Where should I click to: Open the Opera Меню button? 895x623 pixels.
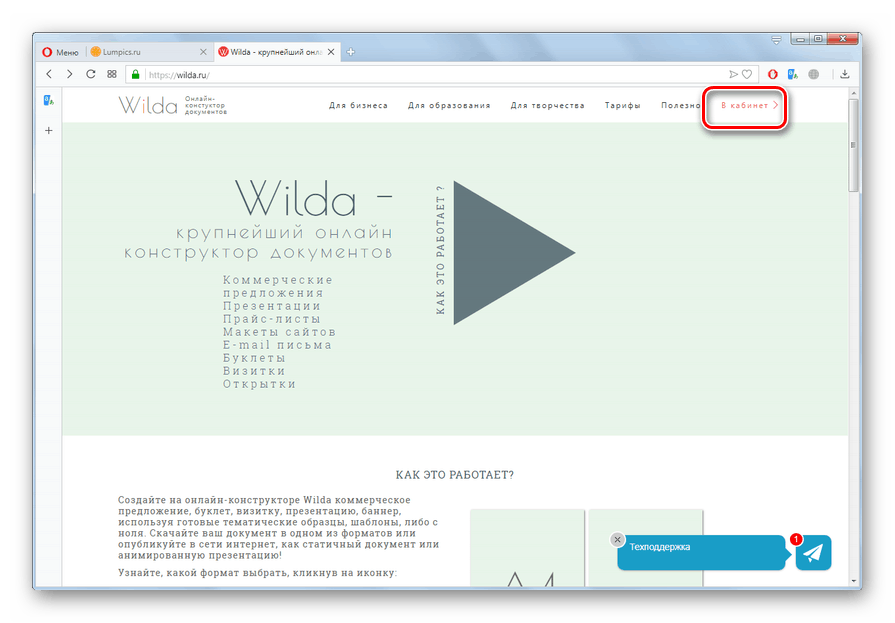tap(61, 52)
